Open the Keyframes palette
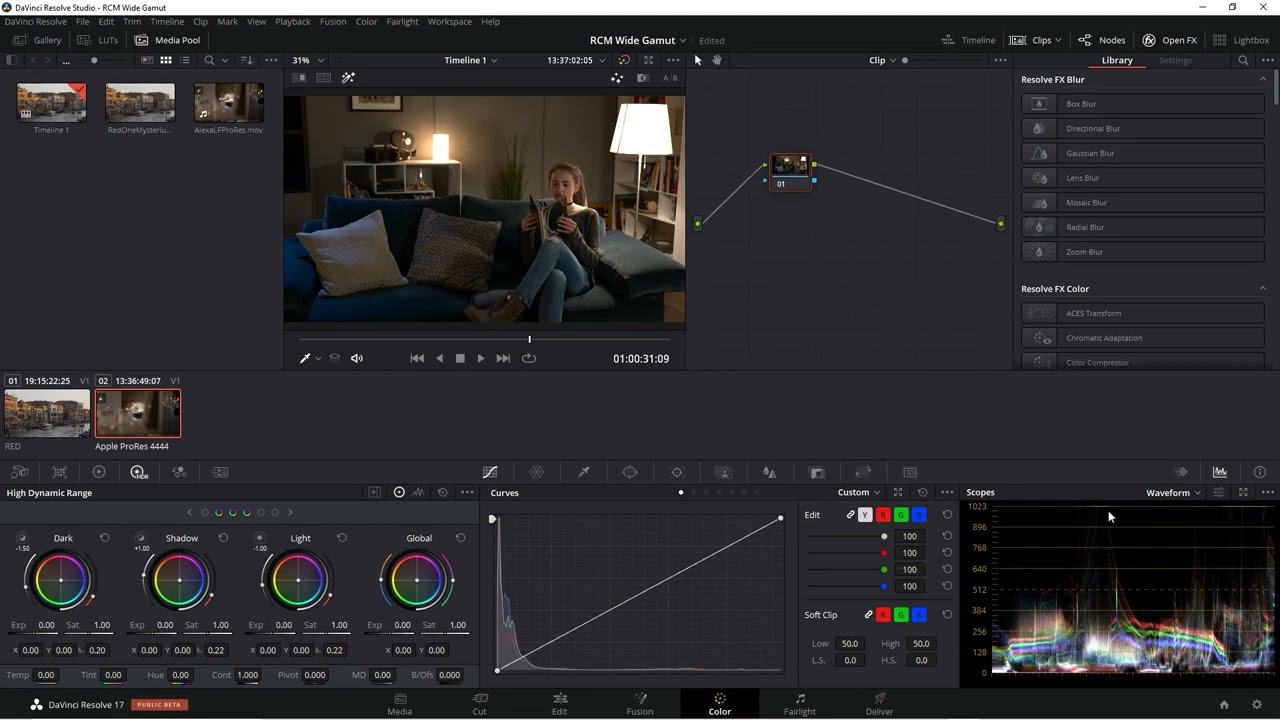This screenshot has width=1280, height=720. pos(1181,472)
